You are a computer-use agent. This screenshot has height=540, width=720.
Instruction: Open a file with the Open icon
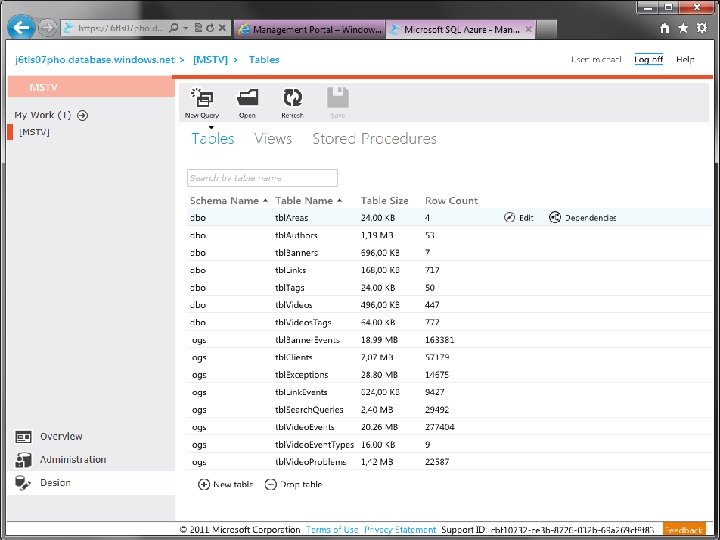(248, 97)
